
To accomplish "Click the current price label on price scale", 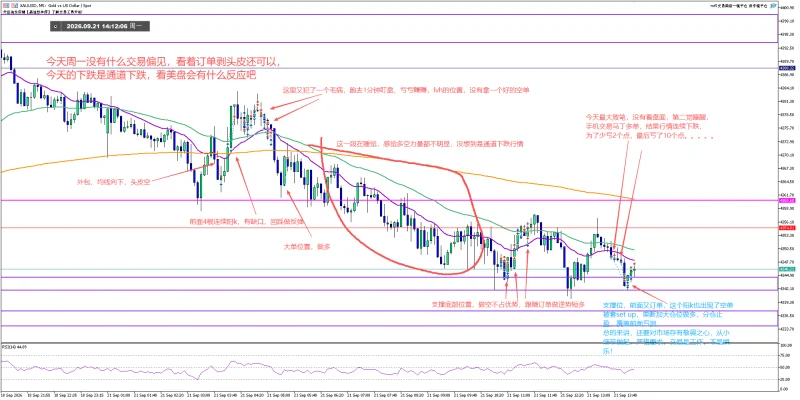I will (786, 269).
